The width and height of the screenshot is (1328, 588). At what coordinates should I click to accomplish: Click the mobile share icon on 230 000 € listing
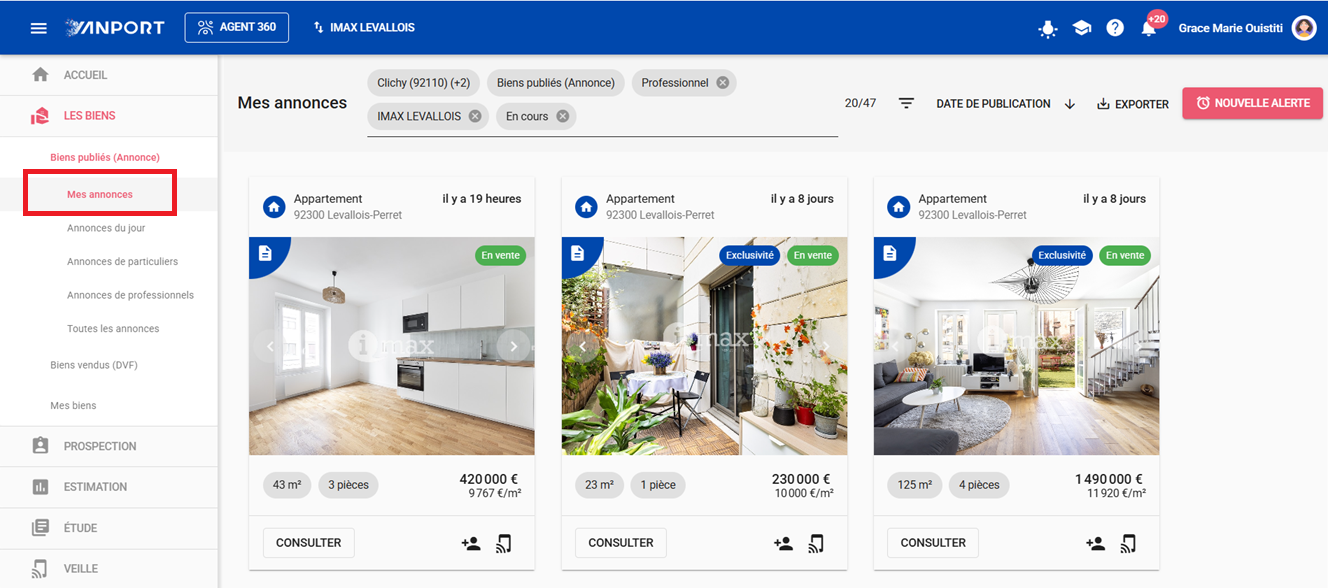click(x=816, y=543)
